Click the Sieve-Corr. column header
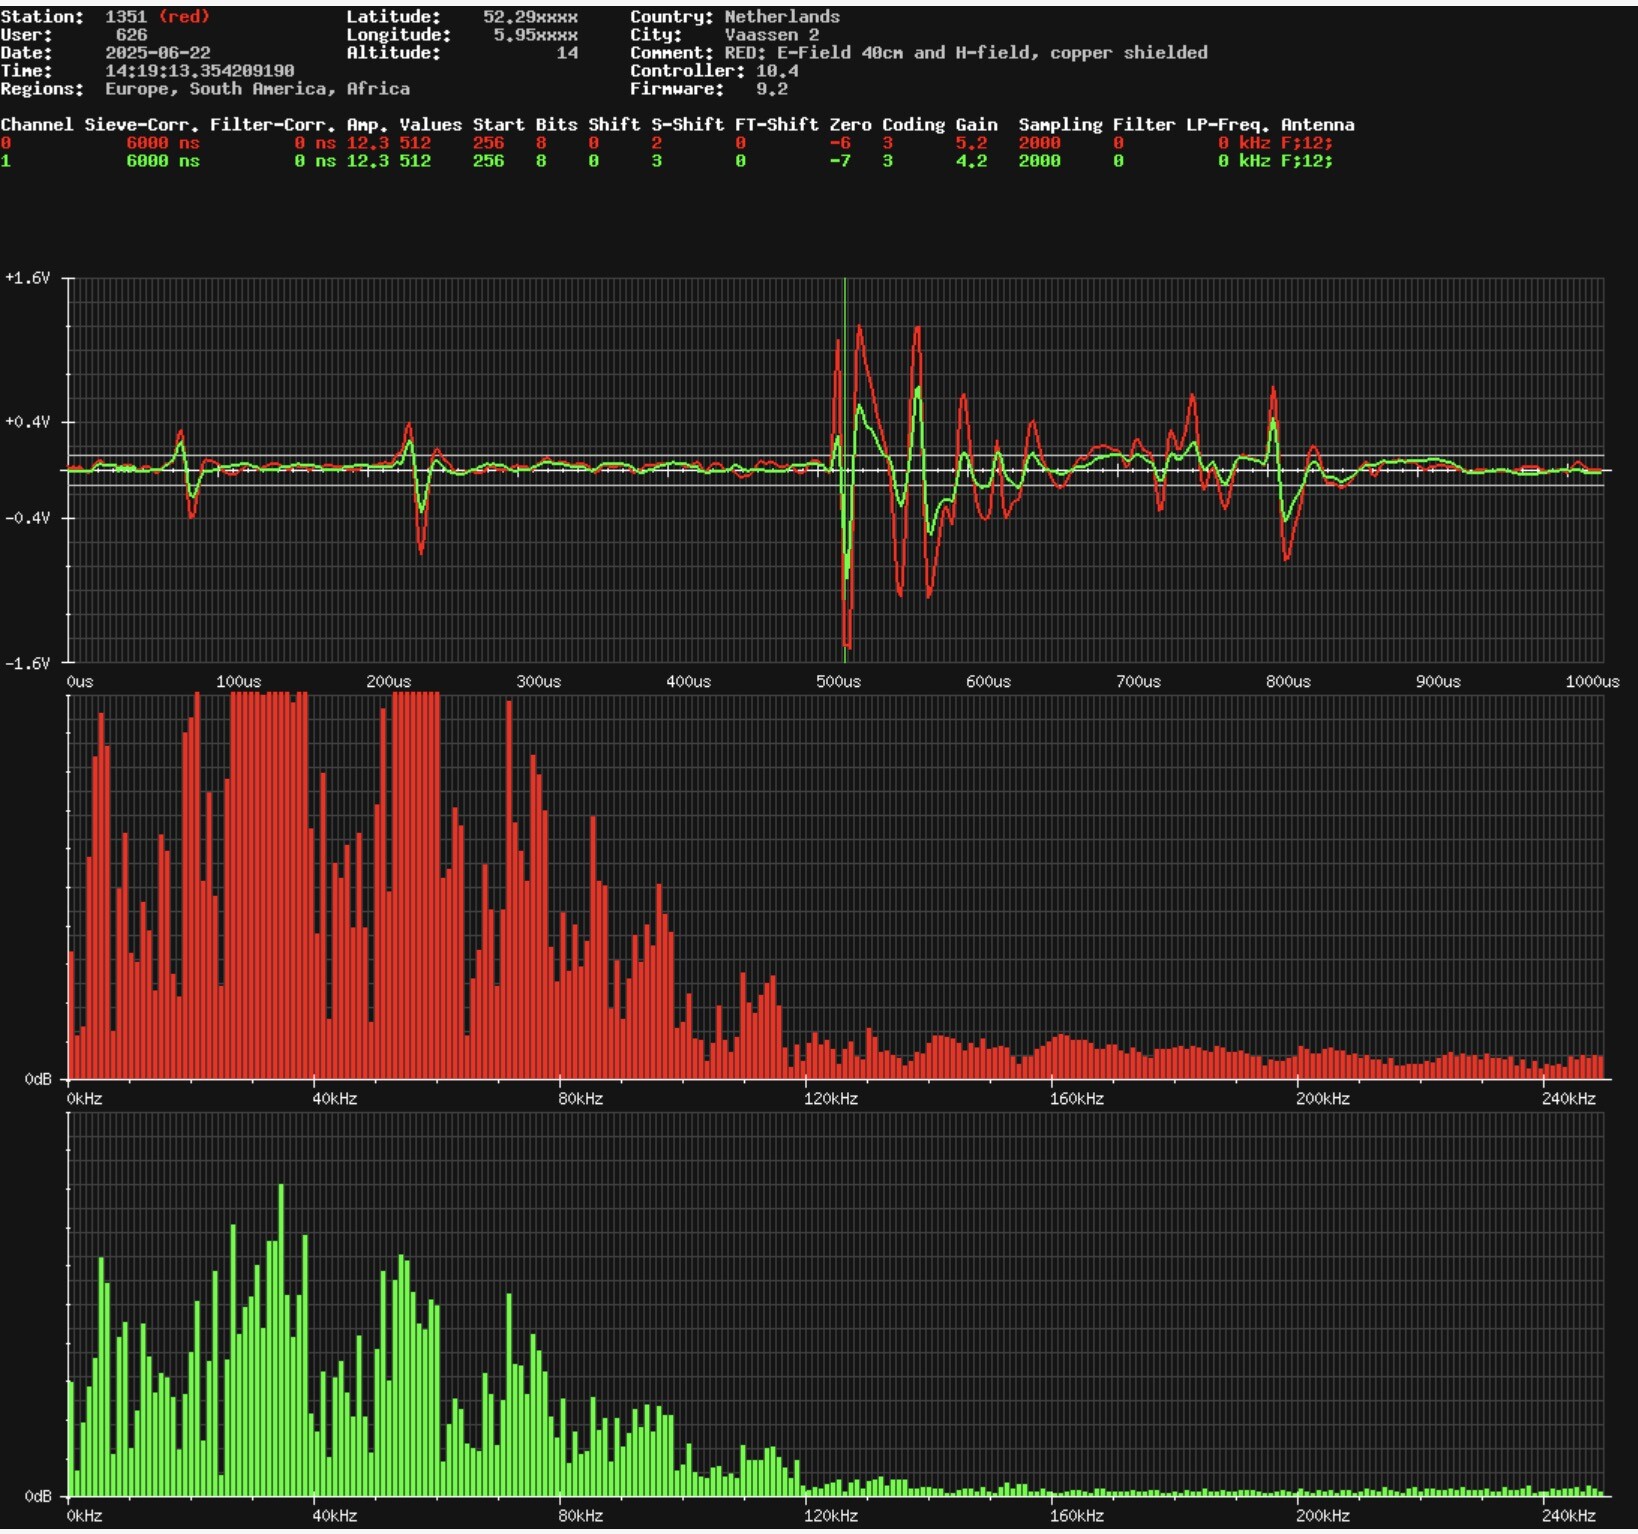 click(x=141, y=125)
